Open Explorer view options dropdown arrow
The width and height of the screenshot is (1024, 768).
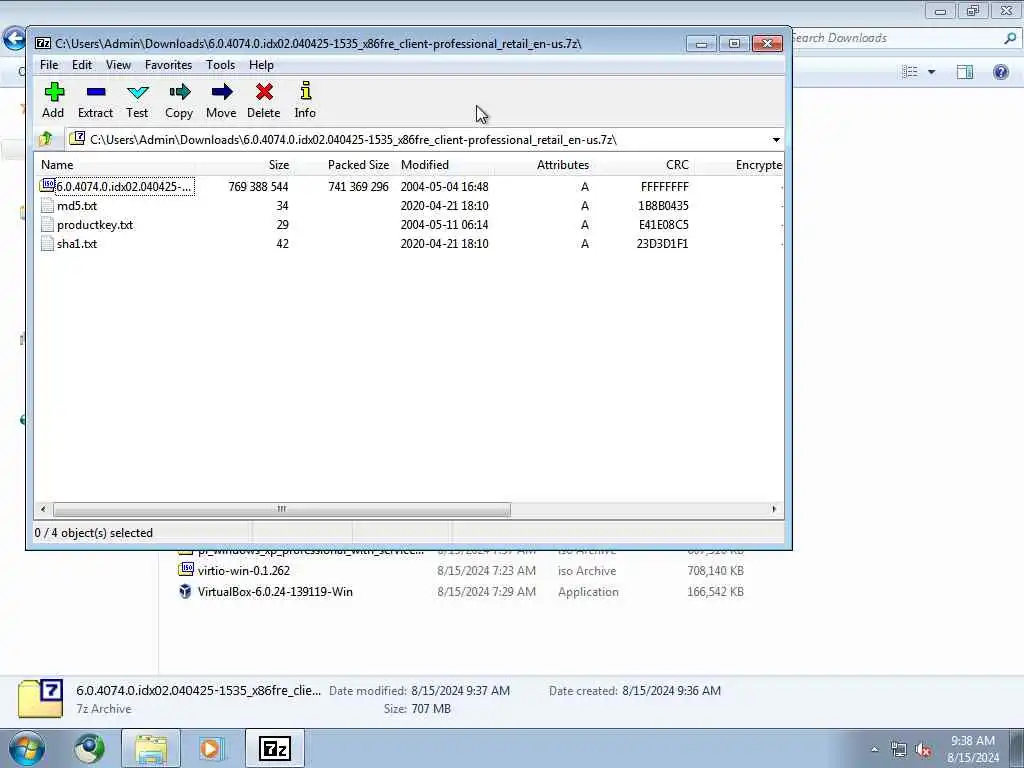(x=931, y=72)
